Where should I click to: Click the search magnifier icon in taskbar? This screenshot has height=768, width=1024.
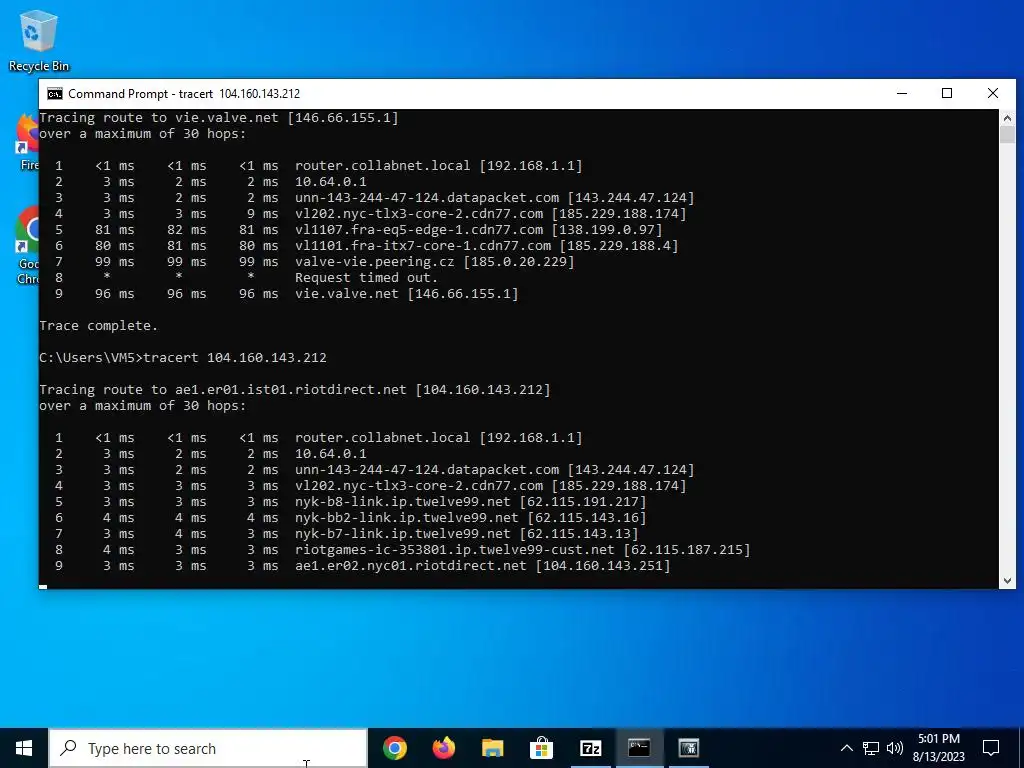69,748
